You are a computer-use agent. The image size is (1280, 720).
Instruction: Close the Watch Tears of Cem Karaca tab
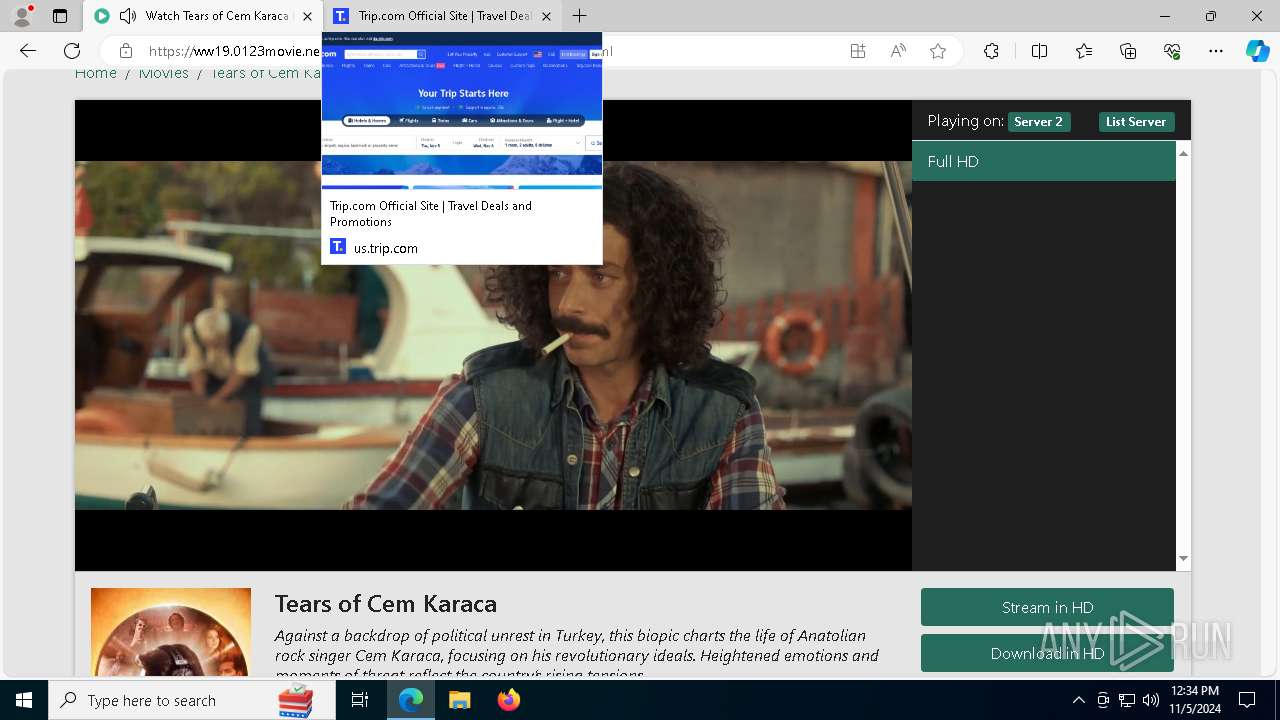point(307,16)
